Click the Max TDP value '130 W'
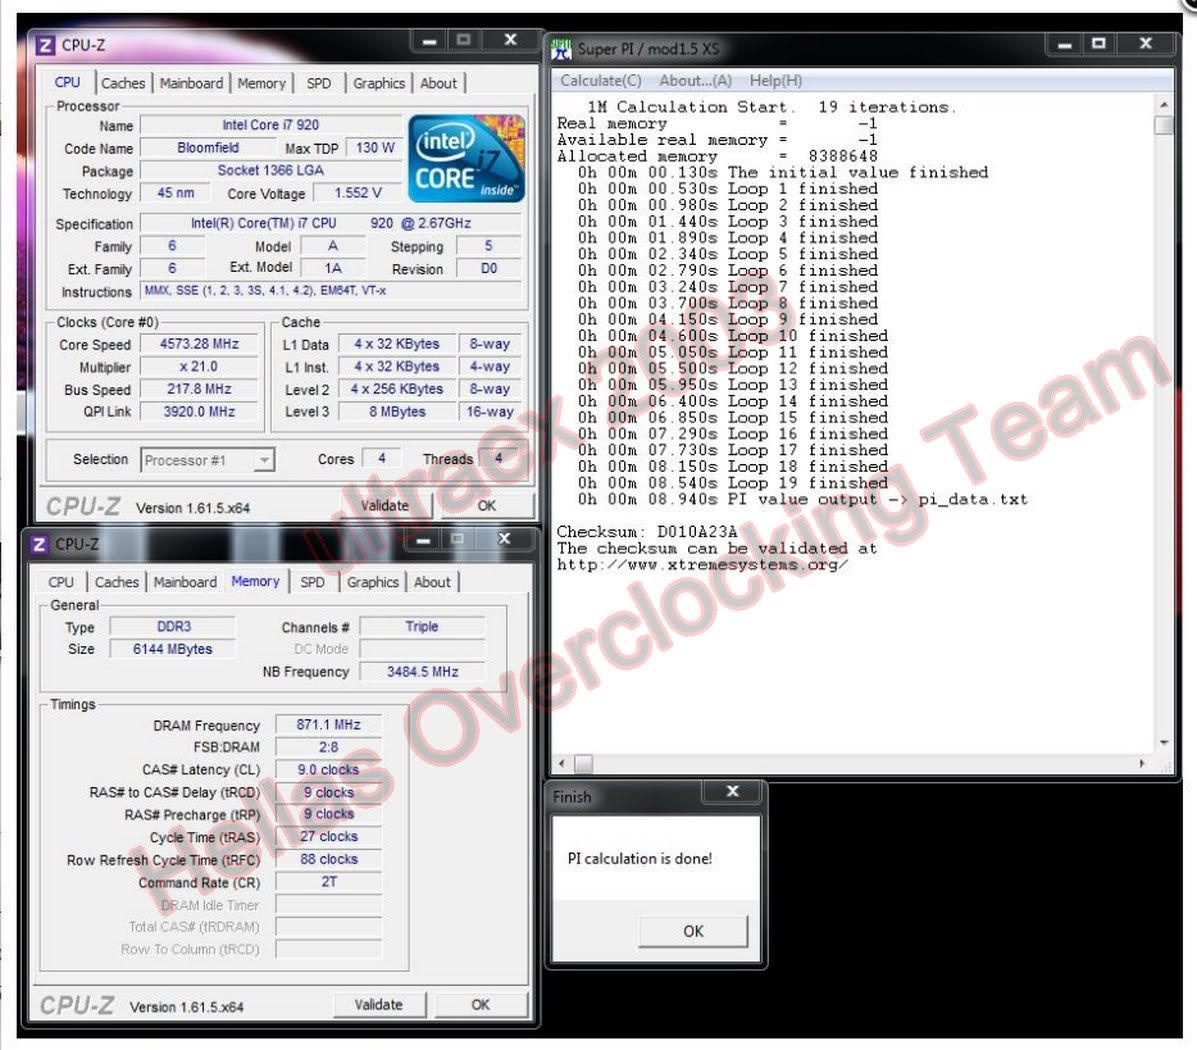1197x1050 pixels. [x=375, y=148]
